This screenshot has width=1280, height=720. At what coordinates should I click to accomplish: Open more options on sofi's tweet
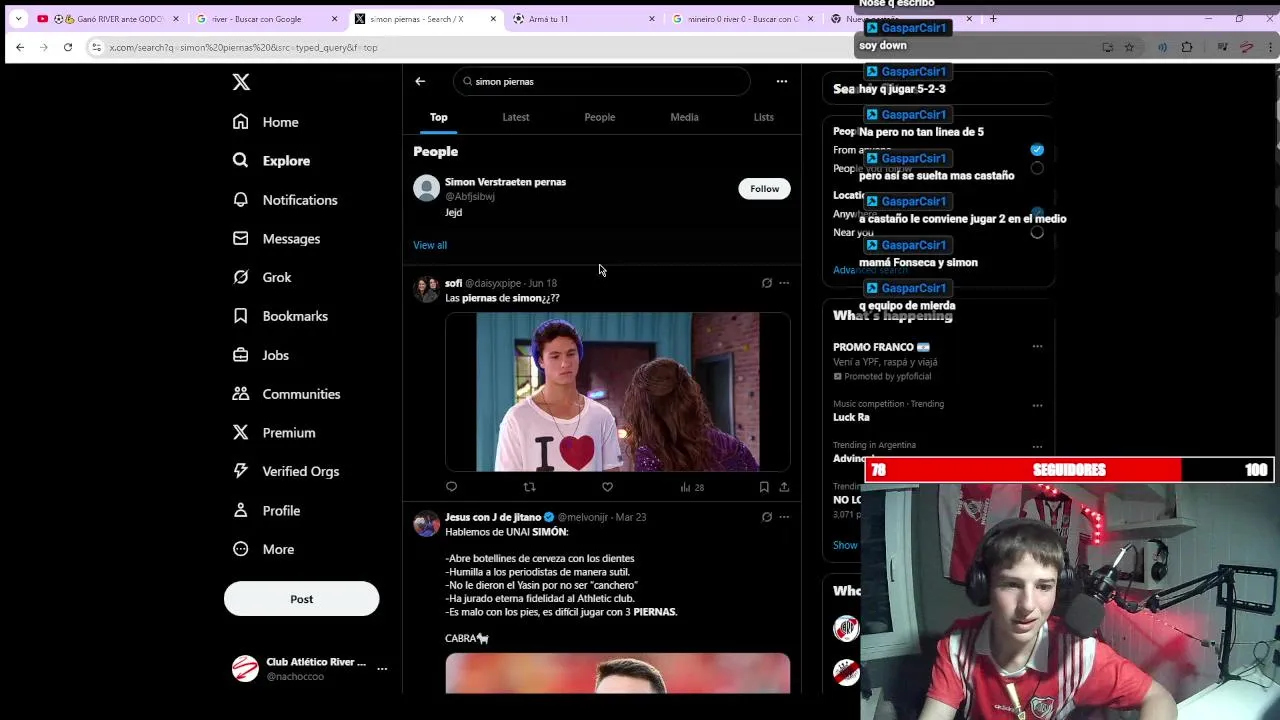pyautogui.click(x=784, y=283)
